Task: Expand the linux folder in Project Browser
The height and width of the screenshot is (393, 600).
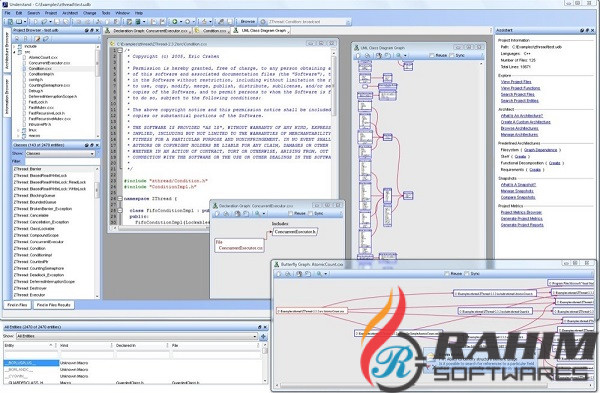Action: pyautogui.click(x=18, y=130)
